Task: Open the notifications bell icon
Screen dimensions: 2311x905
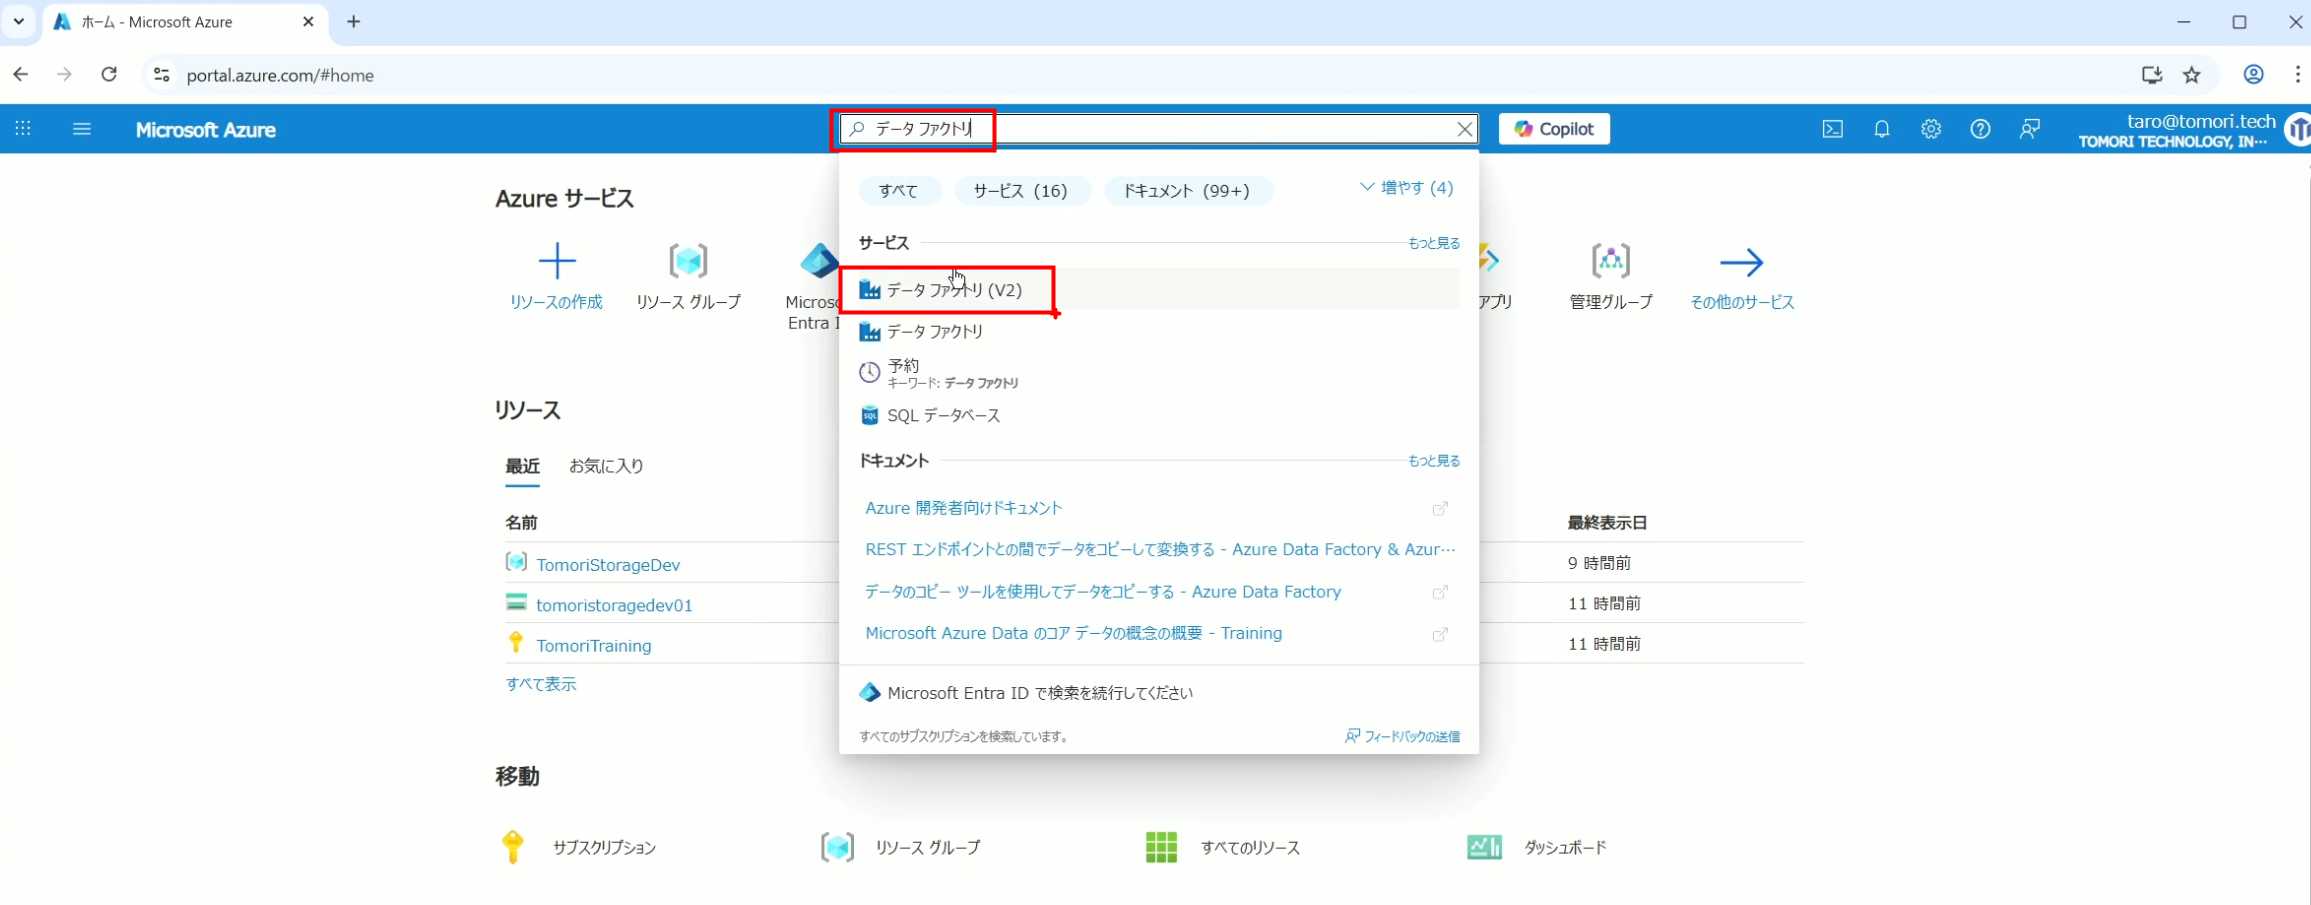Action: click(x=1881, y=129)
